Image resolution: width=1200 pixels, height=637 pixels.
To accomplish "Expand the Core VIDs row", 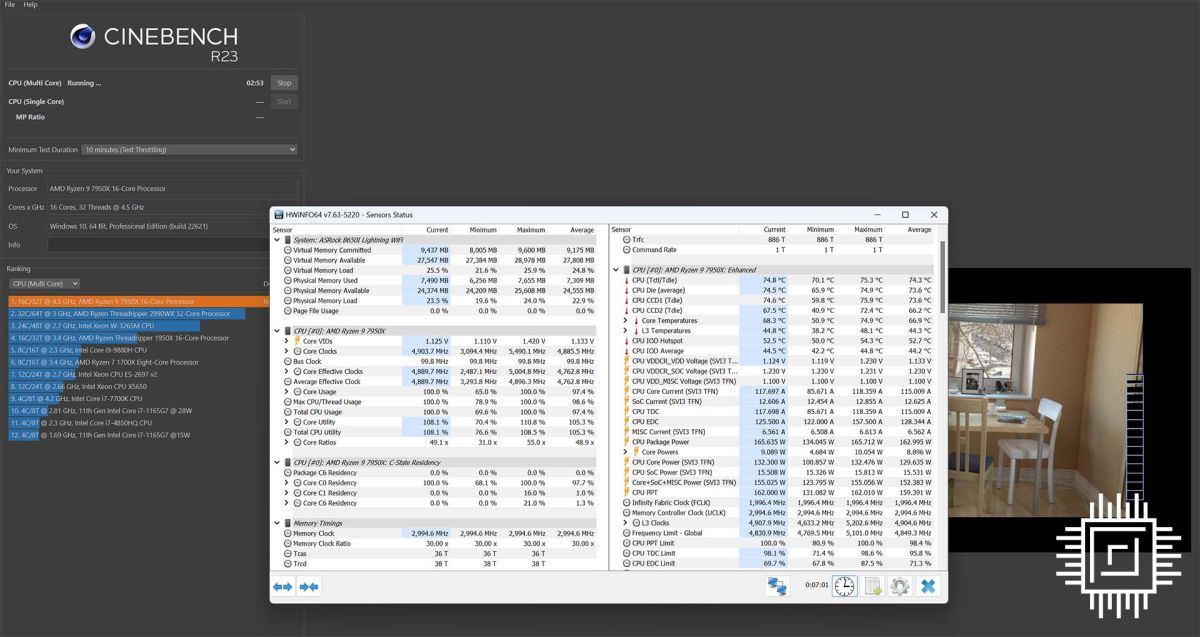I will point(286,341).
